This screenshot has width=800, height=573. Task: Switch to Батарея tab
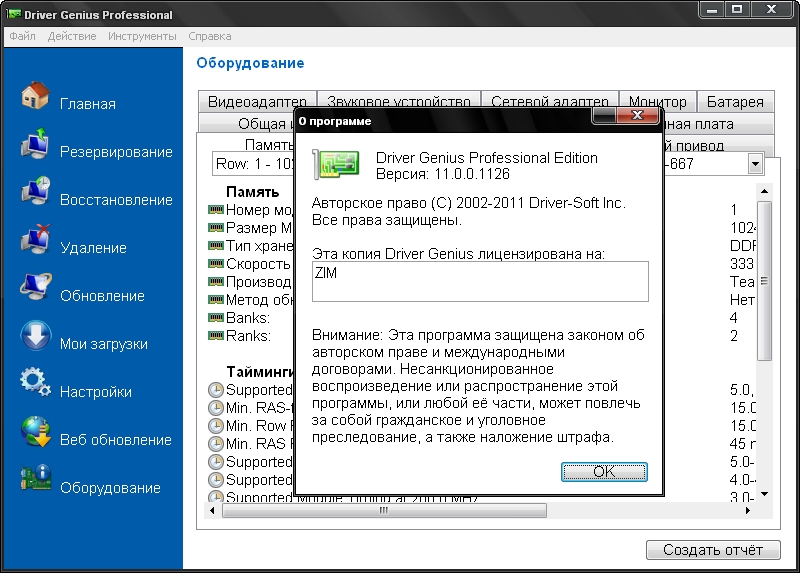tap(735, 102)
